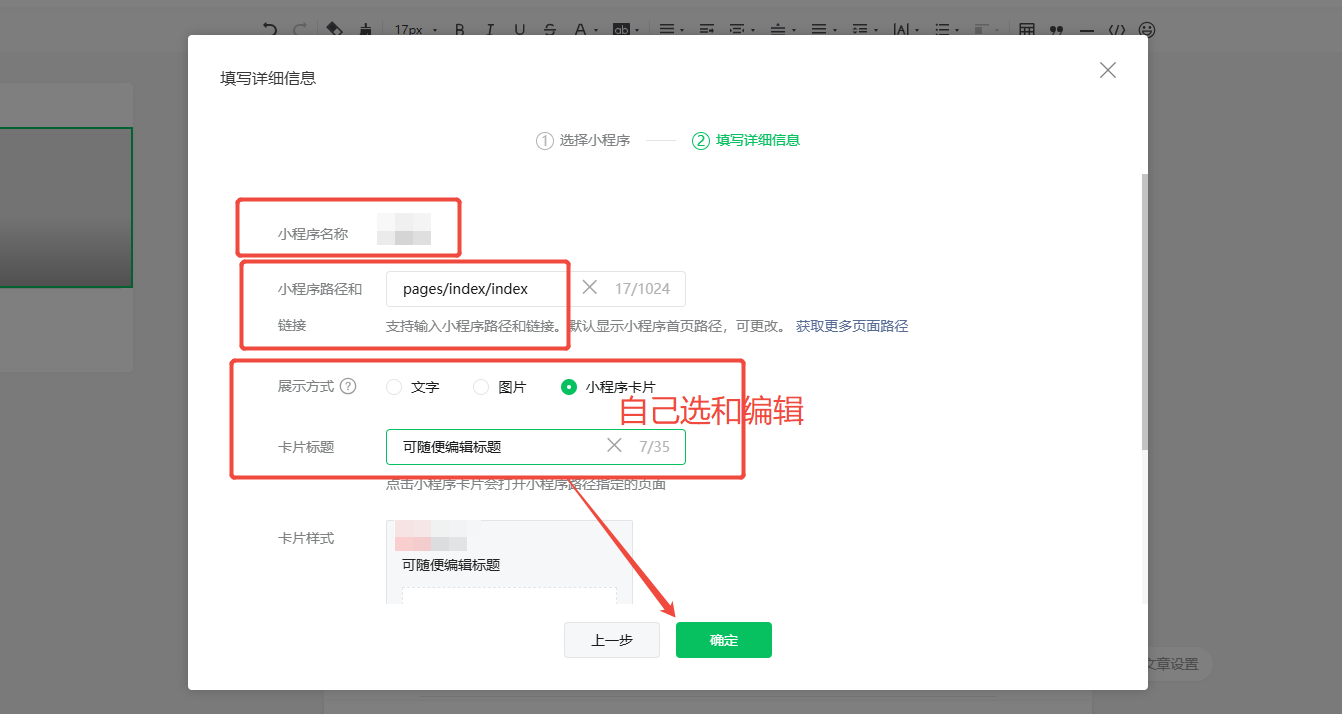This screenshot has height=714, width=1342.
Task: Clear the mini program path field
Action: tap(590, 288)
